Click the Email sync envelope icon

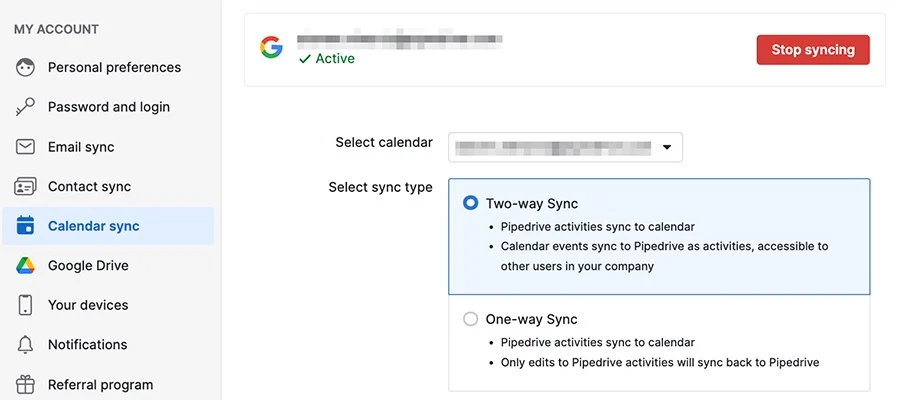pos(25,147)
